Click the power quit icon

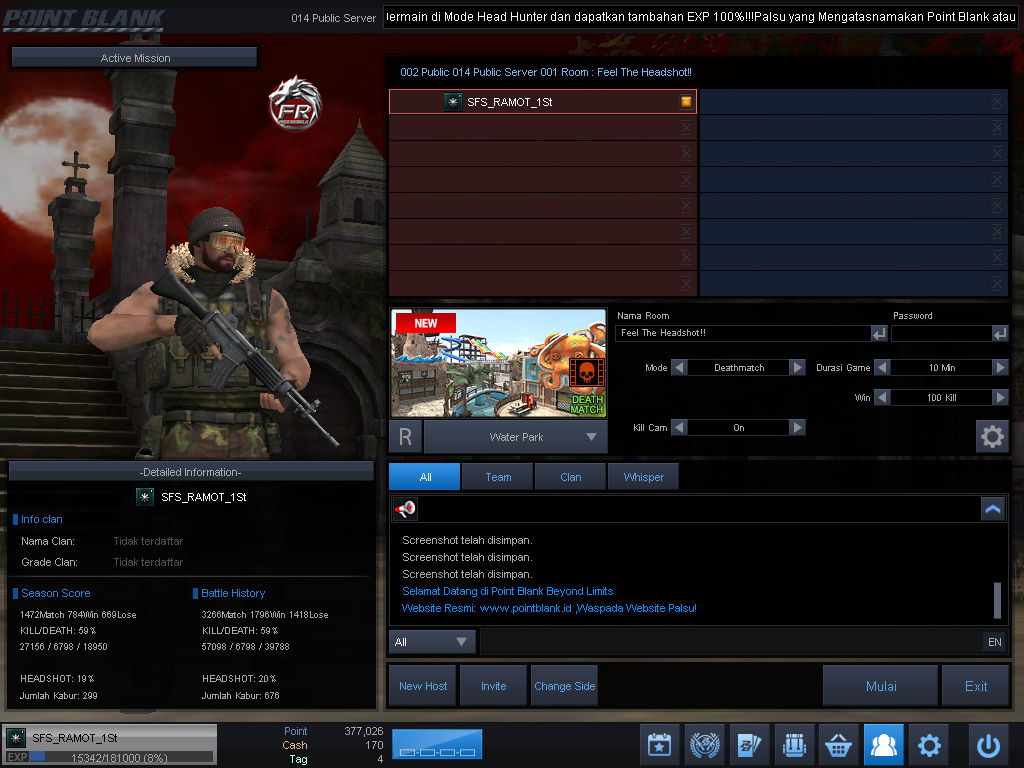coord(988,744)
